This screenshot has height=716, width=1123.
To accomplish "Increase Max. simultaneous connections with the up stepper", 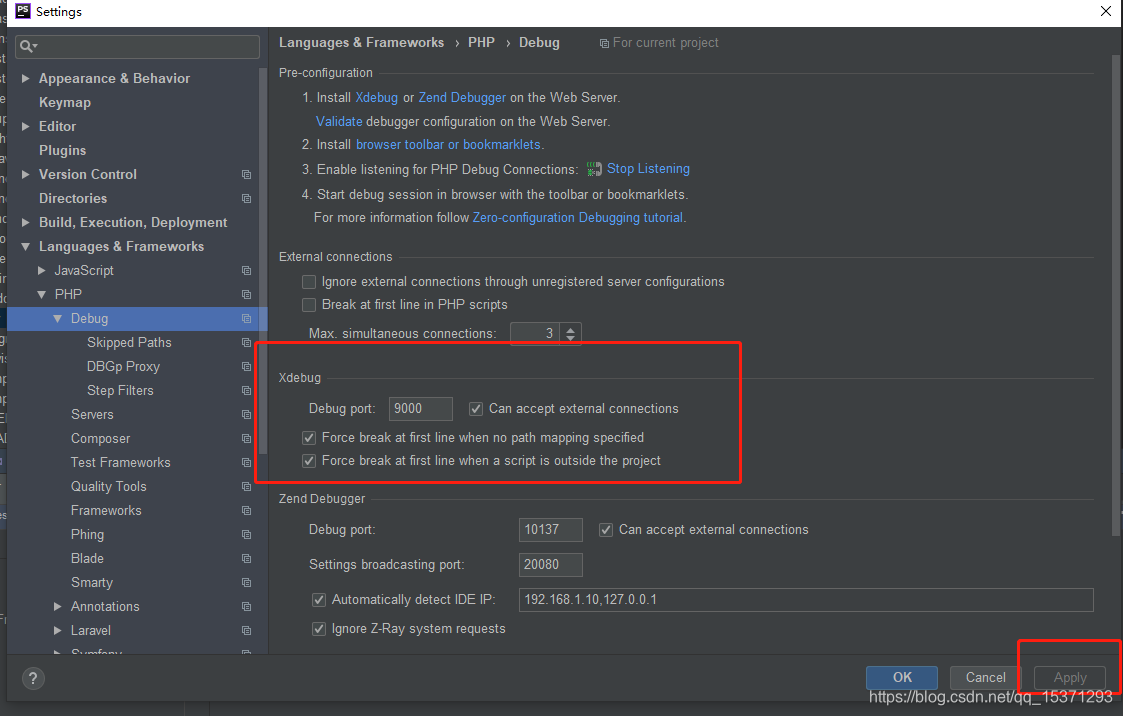I will click(x=570, y=328).
